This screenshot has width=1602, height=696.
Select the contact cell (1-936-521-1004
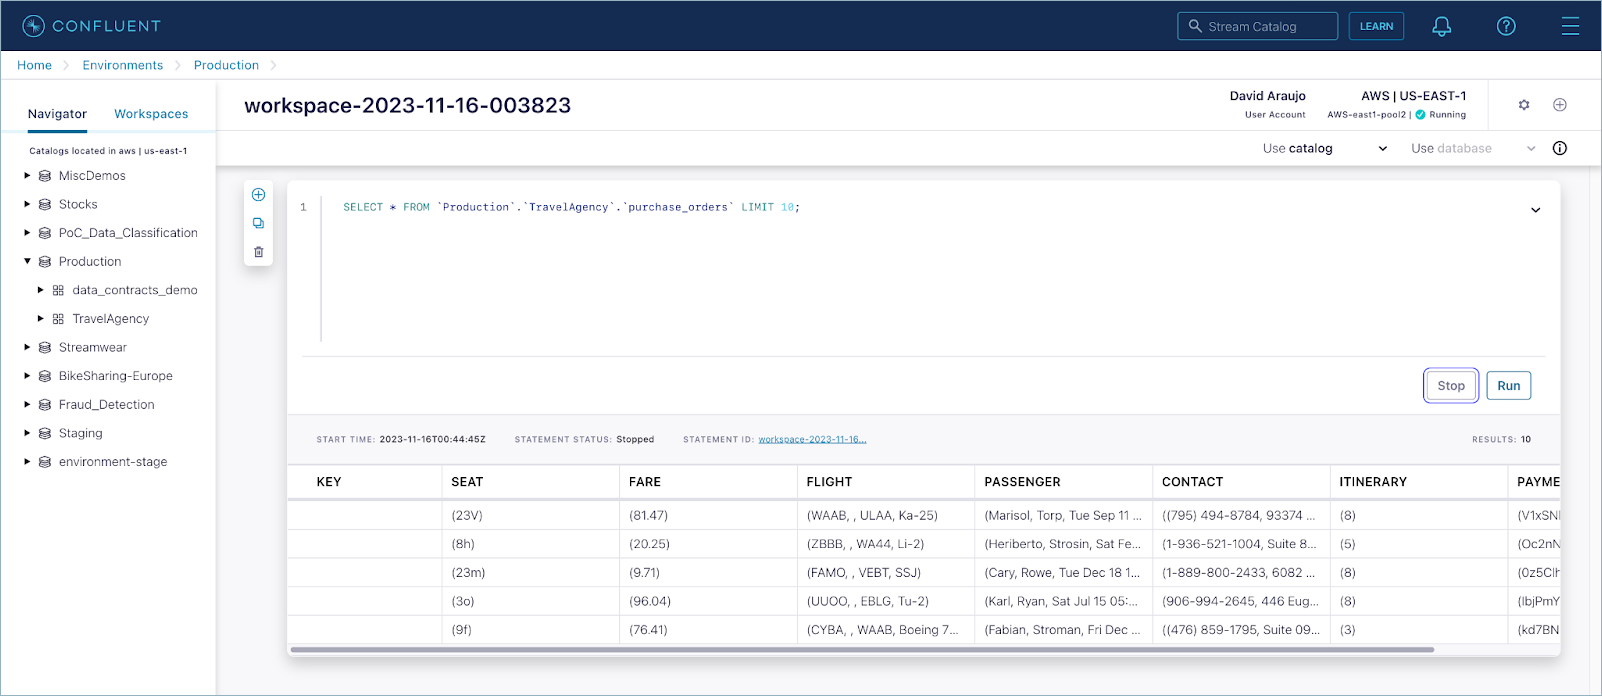[x=1239, y=544]
